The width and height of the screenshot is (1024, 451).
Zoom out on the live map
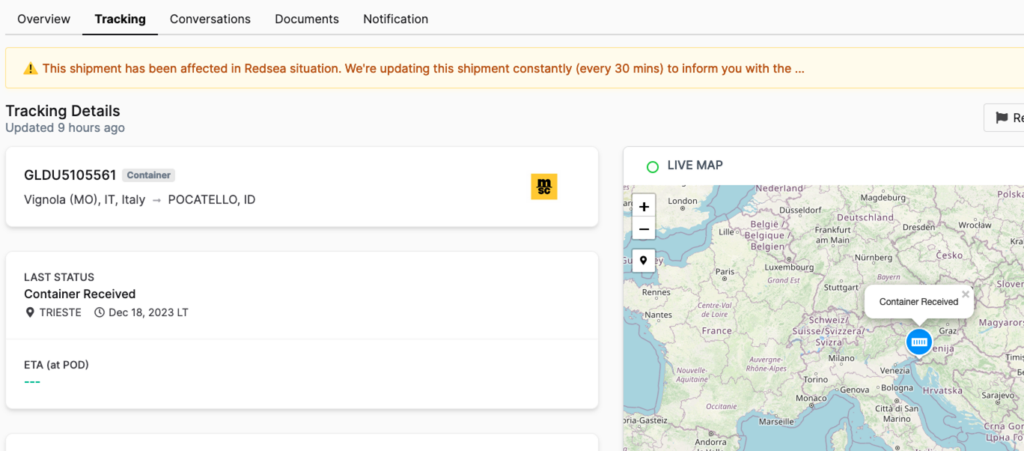(x=644, y=230)
